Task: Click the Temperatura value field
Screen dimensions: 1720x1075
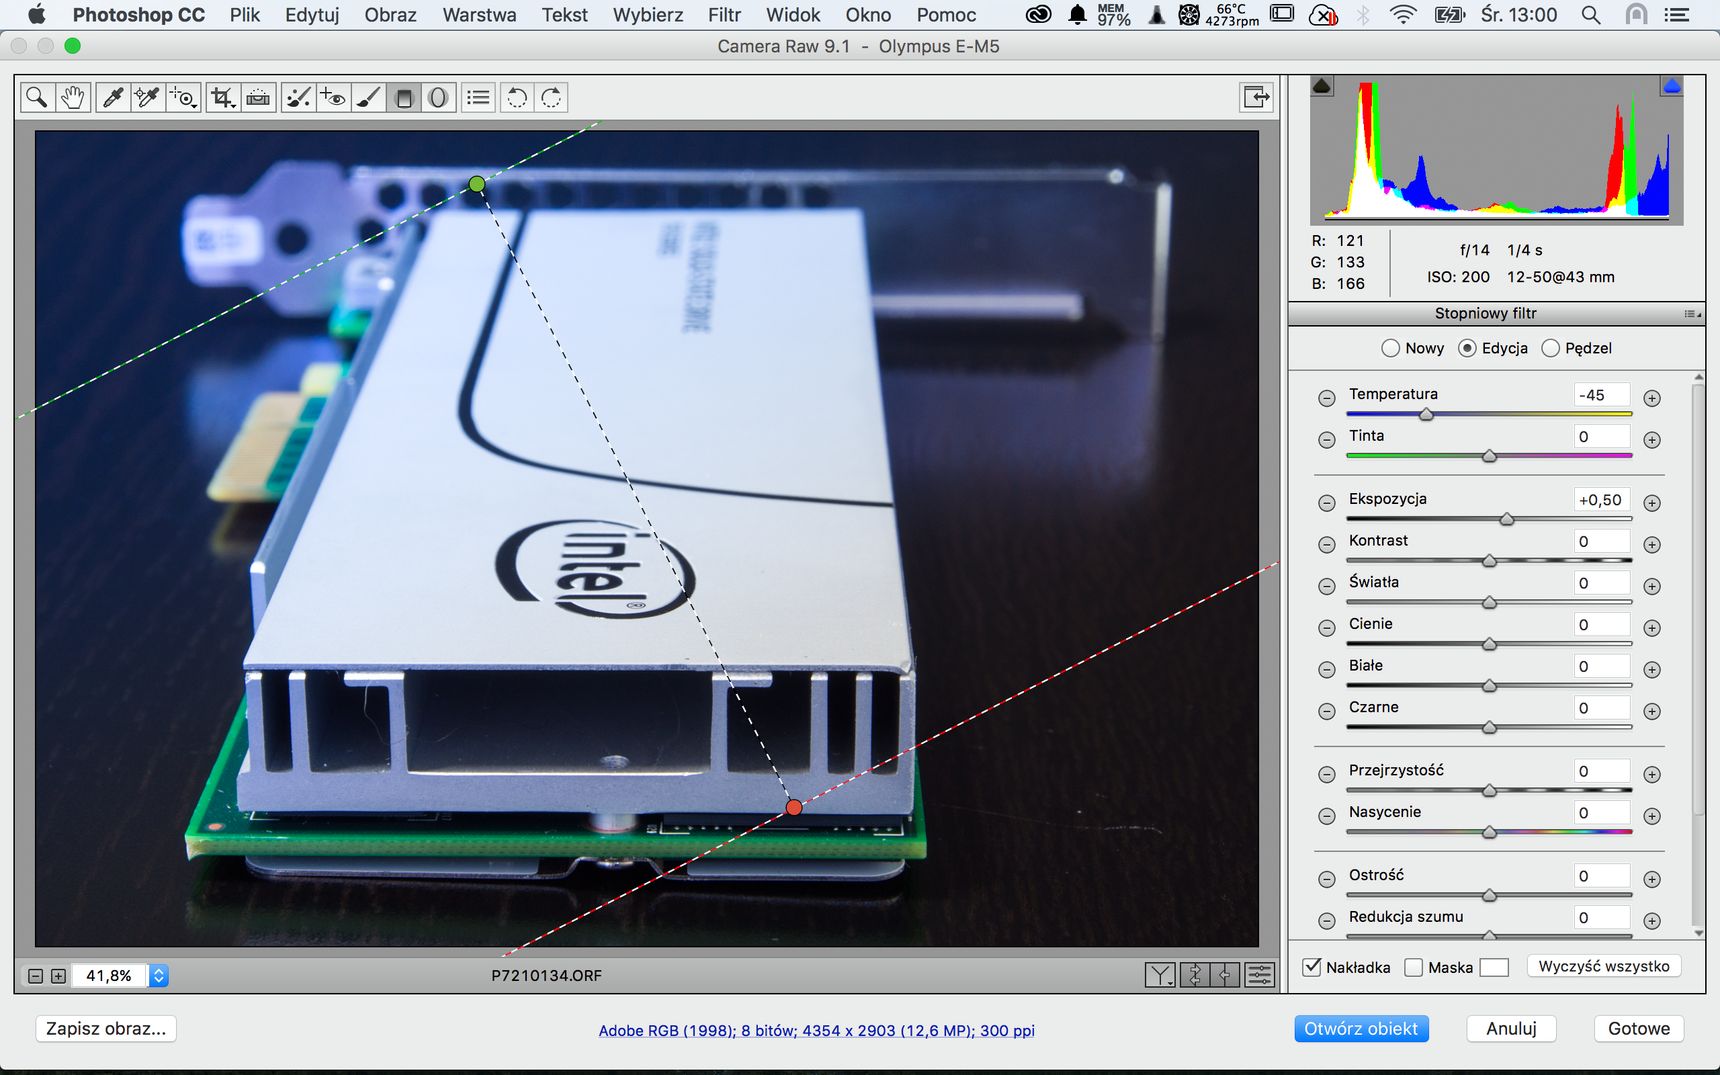Action: pyautogui.click(x=1601, y=395)
